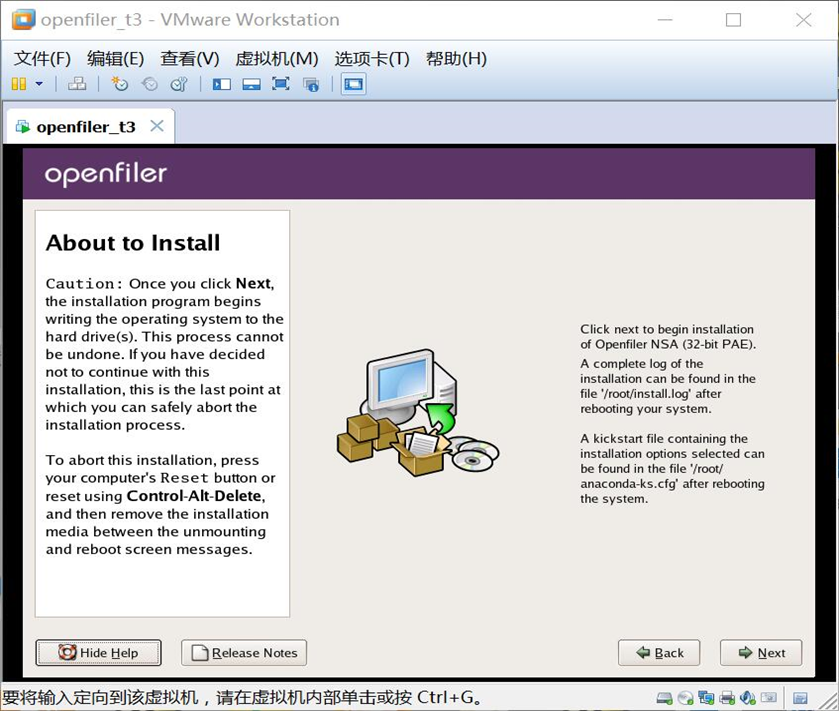The height and width of the screenshot is (711, 839).
Task: Click the VMware Workstation title bar icon
Action: (23, 20)
